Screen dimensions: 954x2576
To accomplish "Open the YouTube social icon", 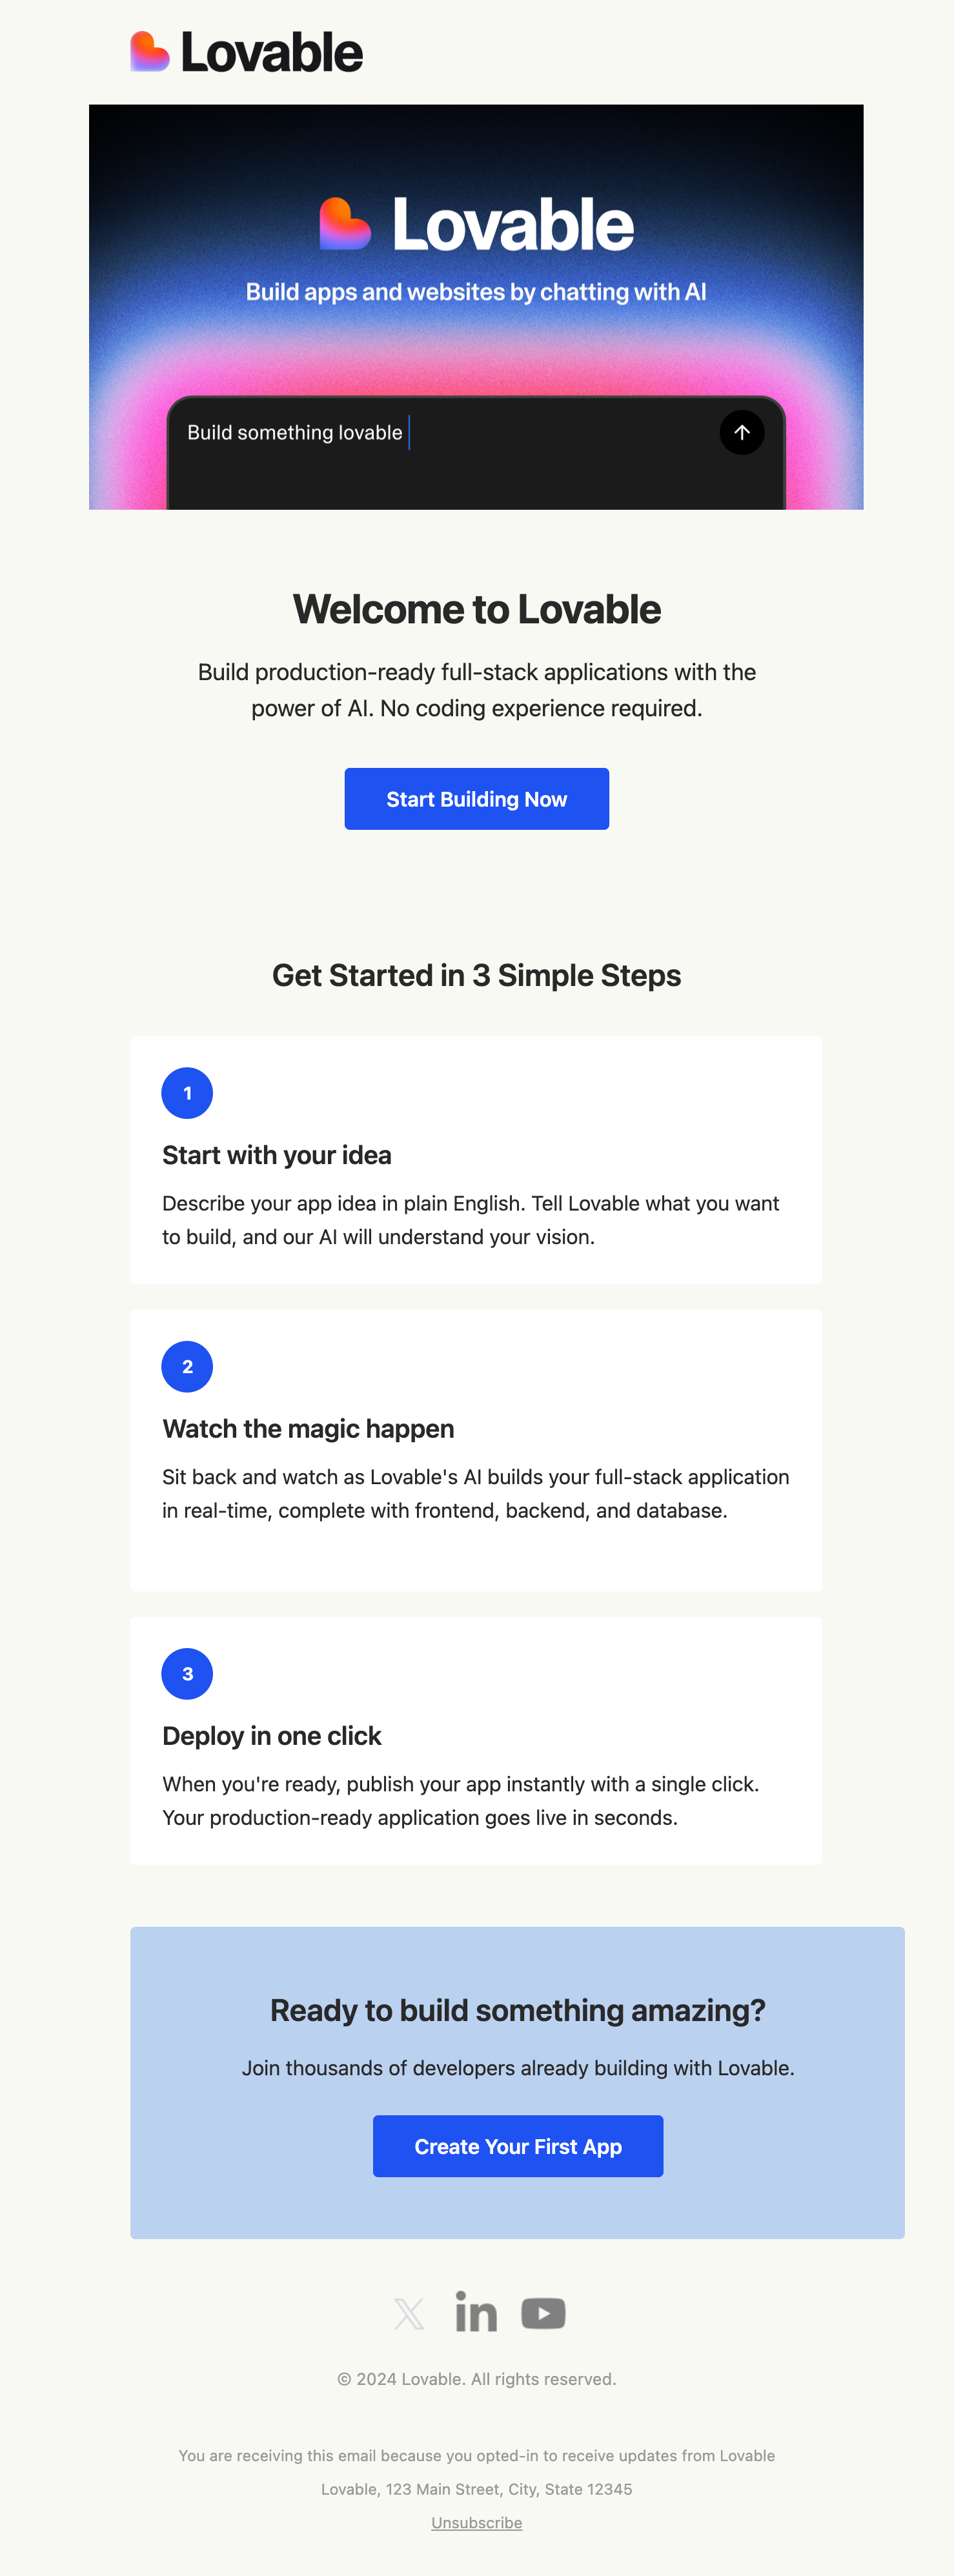I will coord(543,2313).
